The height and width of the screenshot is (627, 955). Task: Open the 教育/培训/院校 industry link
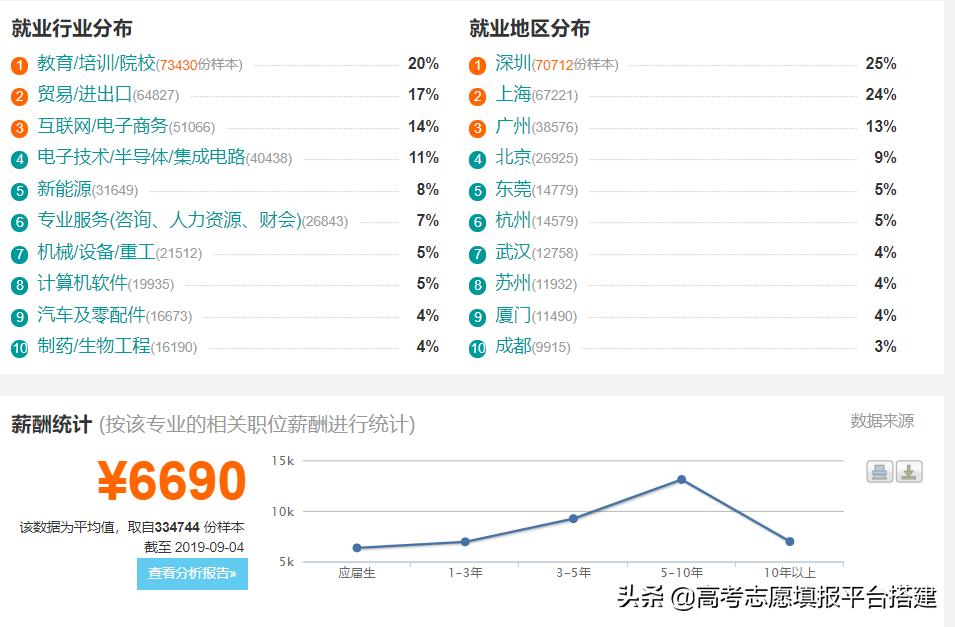click(x=97, y=64)
